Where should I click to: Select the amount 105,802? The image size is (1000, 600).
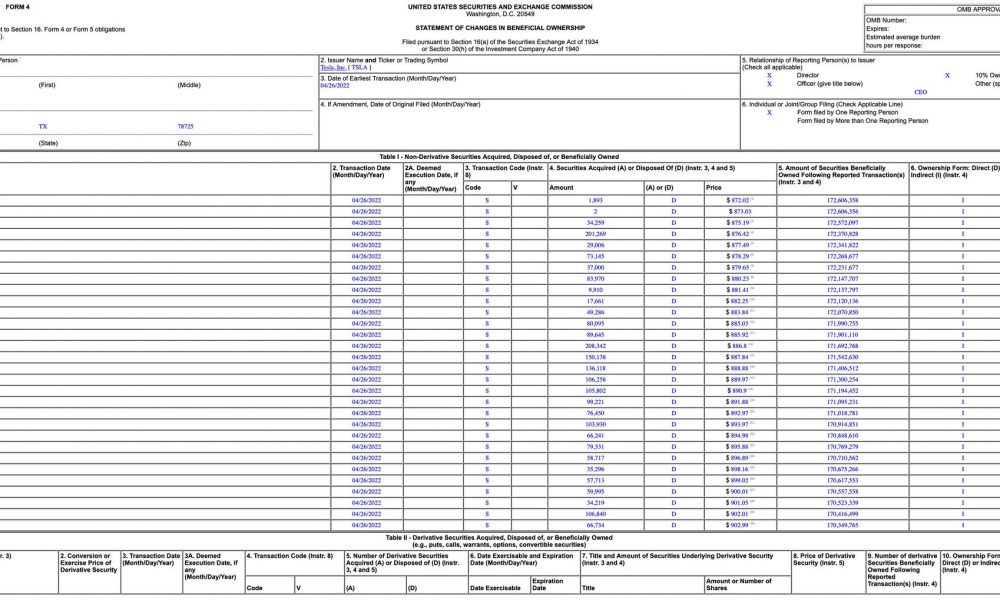595,391
